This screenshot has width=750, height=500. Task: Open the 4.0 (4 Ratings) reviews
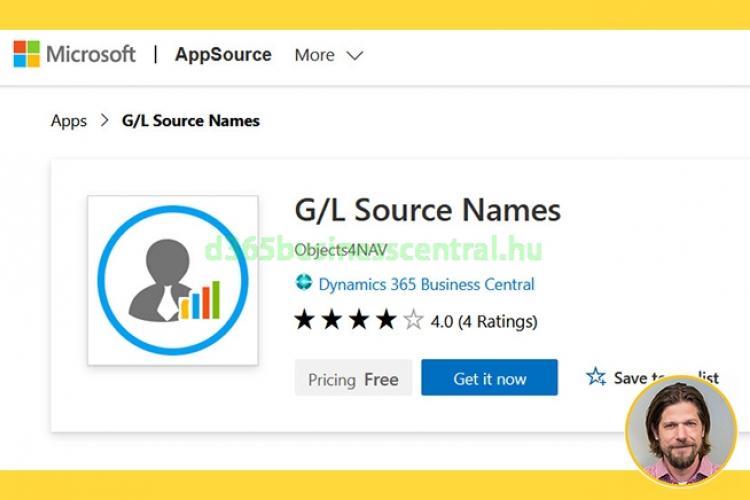[483, 321]
